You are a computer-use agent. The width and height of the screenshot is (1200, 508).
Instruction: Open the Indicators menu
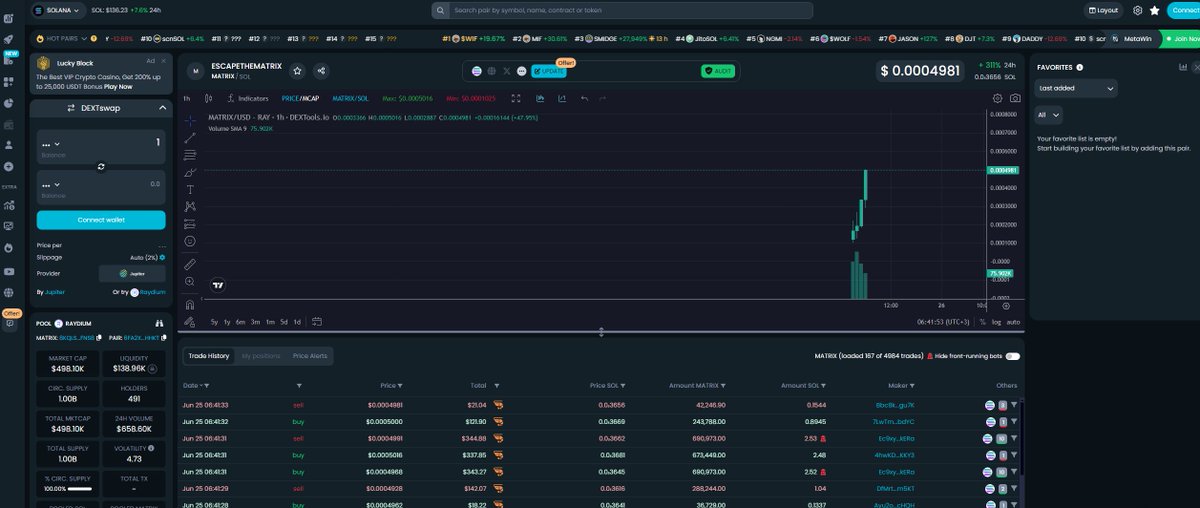[x=247, y=99]
